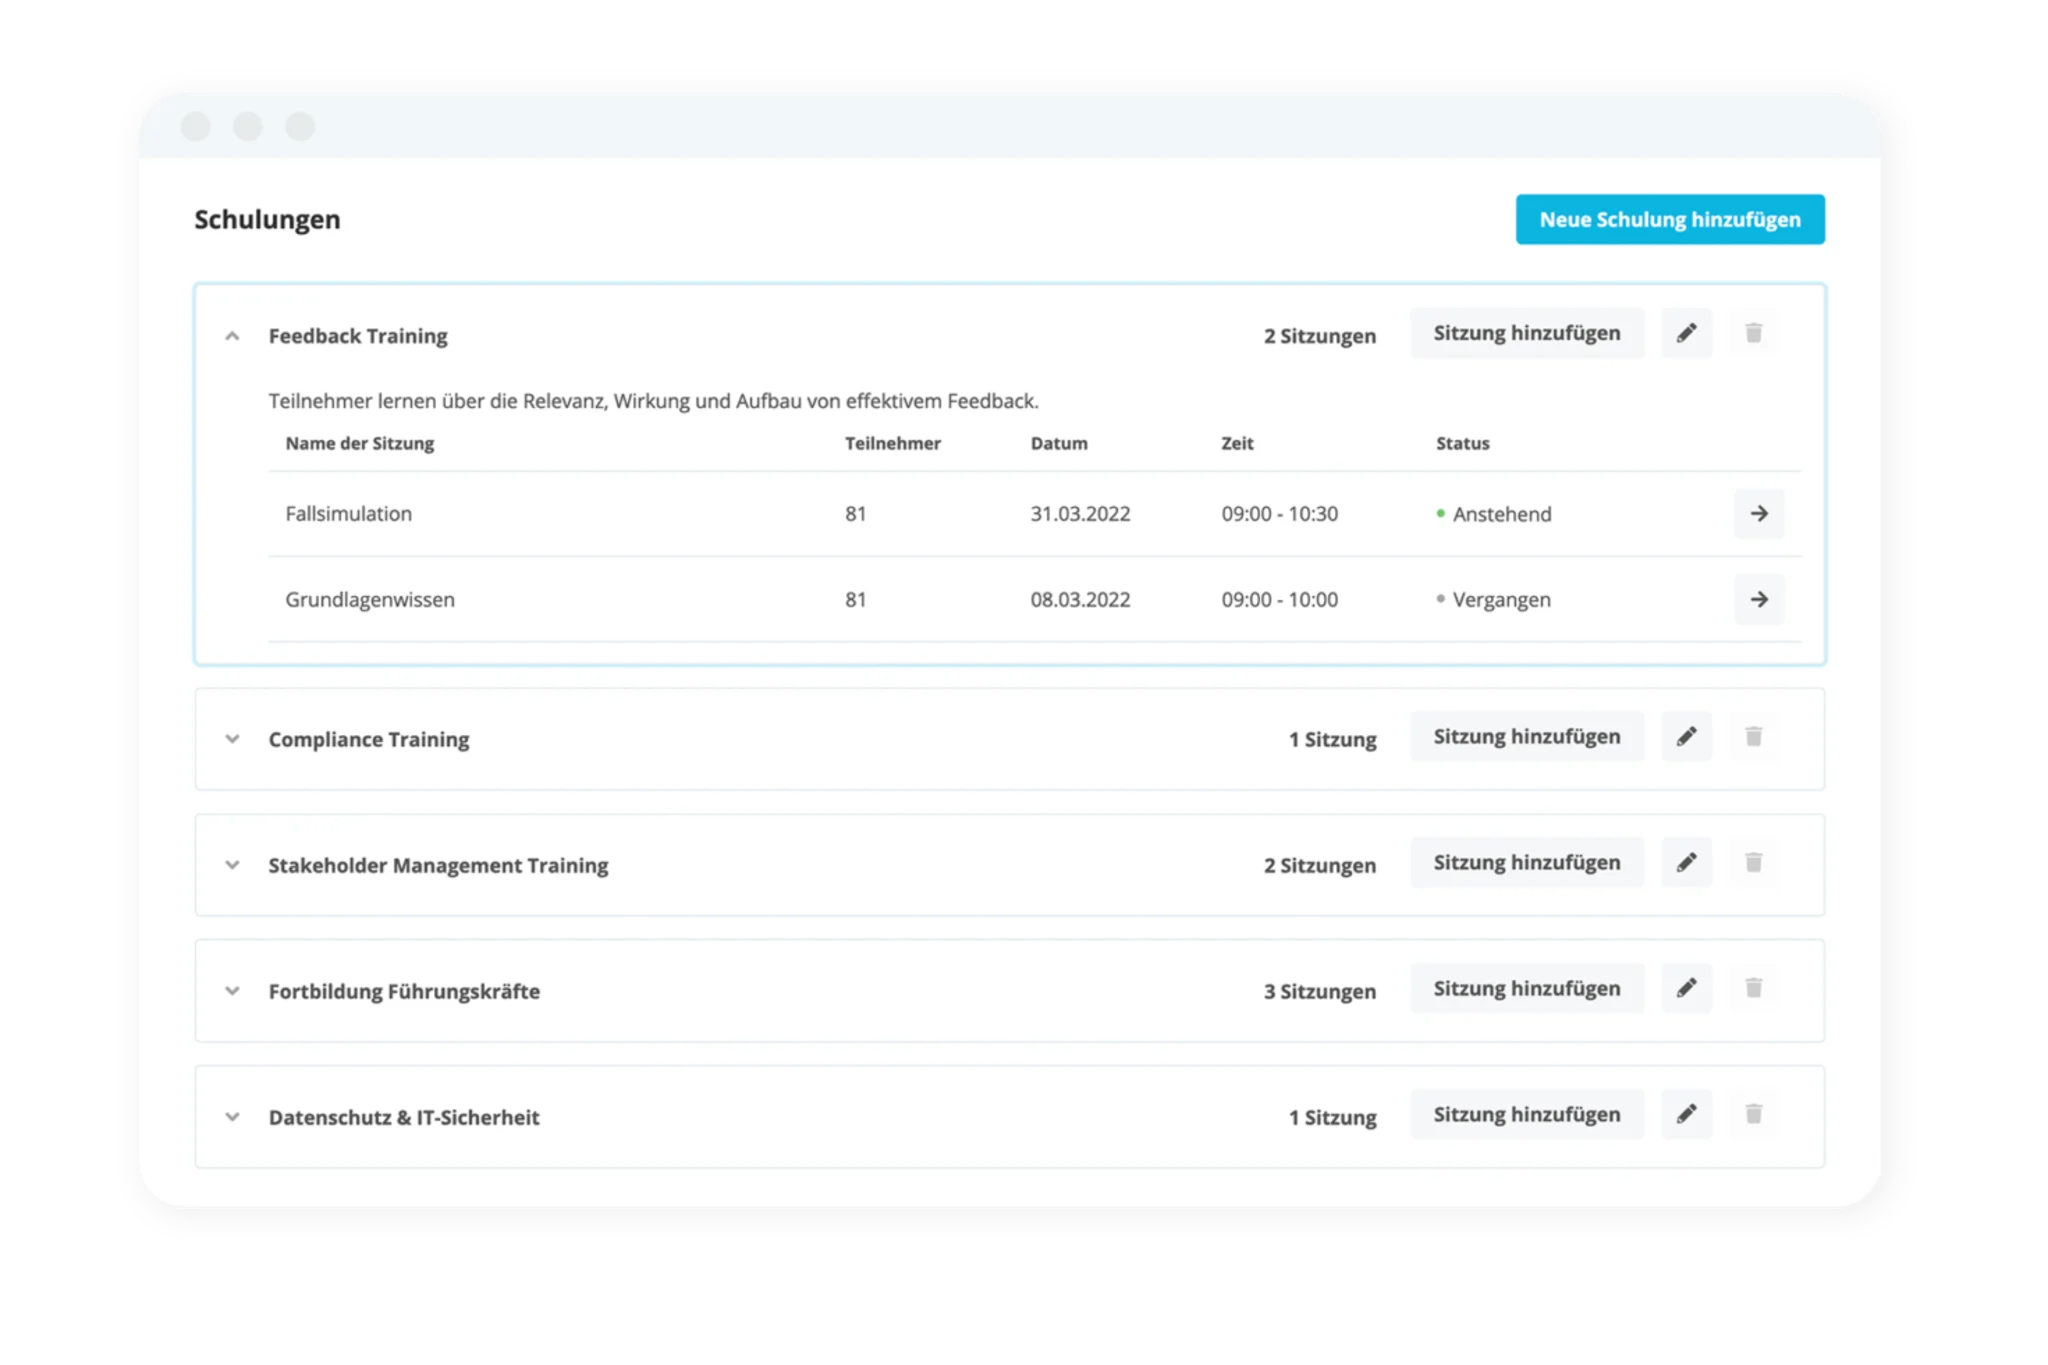Open Grundlagenwissen session via arrow icon

(x=1759, y=599)
